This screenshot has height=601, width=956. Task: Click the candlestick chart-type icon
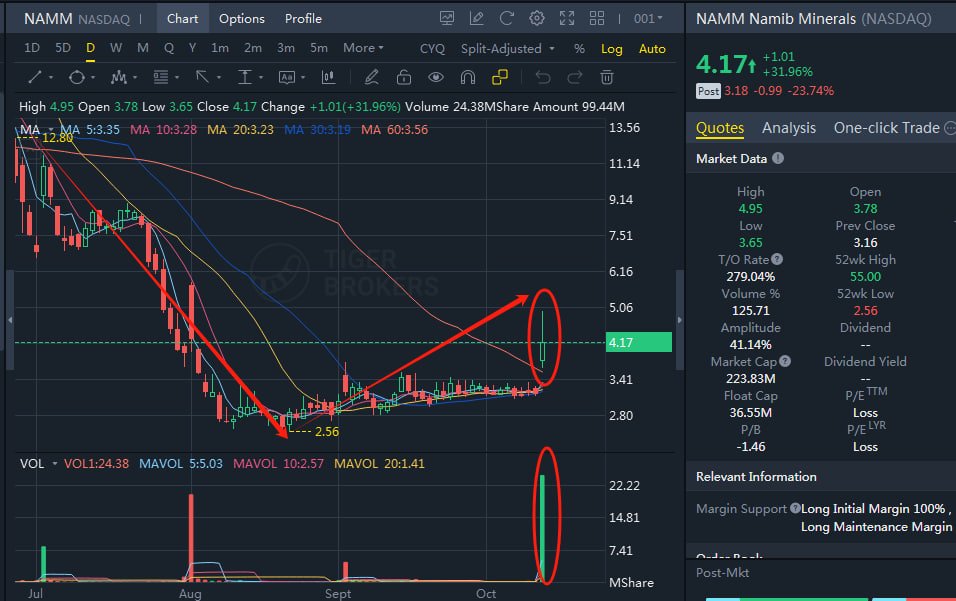(329, 77)
